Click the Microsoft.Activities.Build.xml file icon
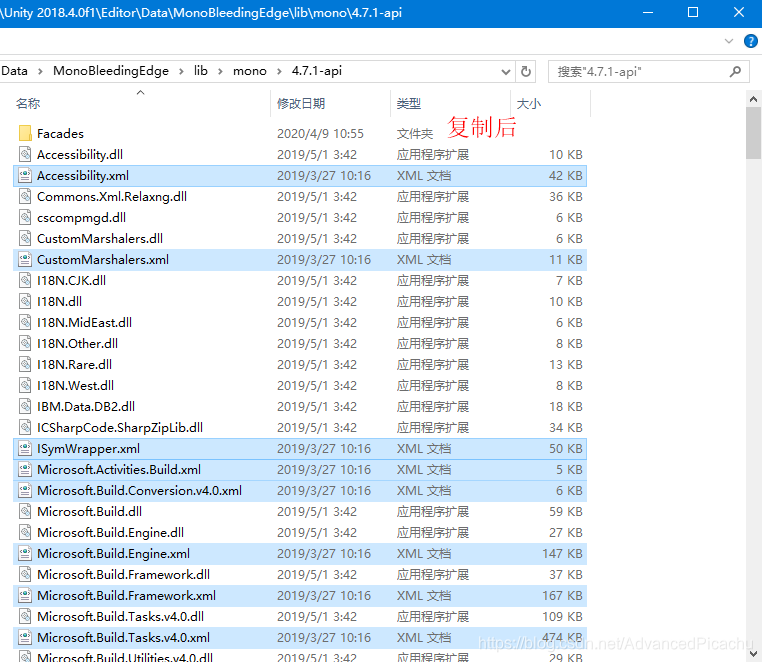Screen dimensions: 762x662 pyautogui.click(x=25, y=469)
